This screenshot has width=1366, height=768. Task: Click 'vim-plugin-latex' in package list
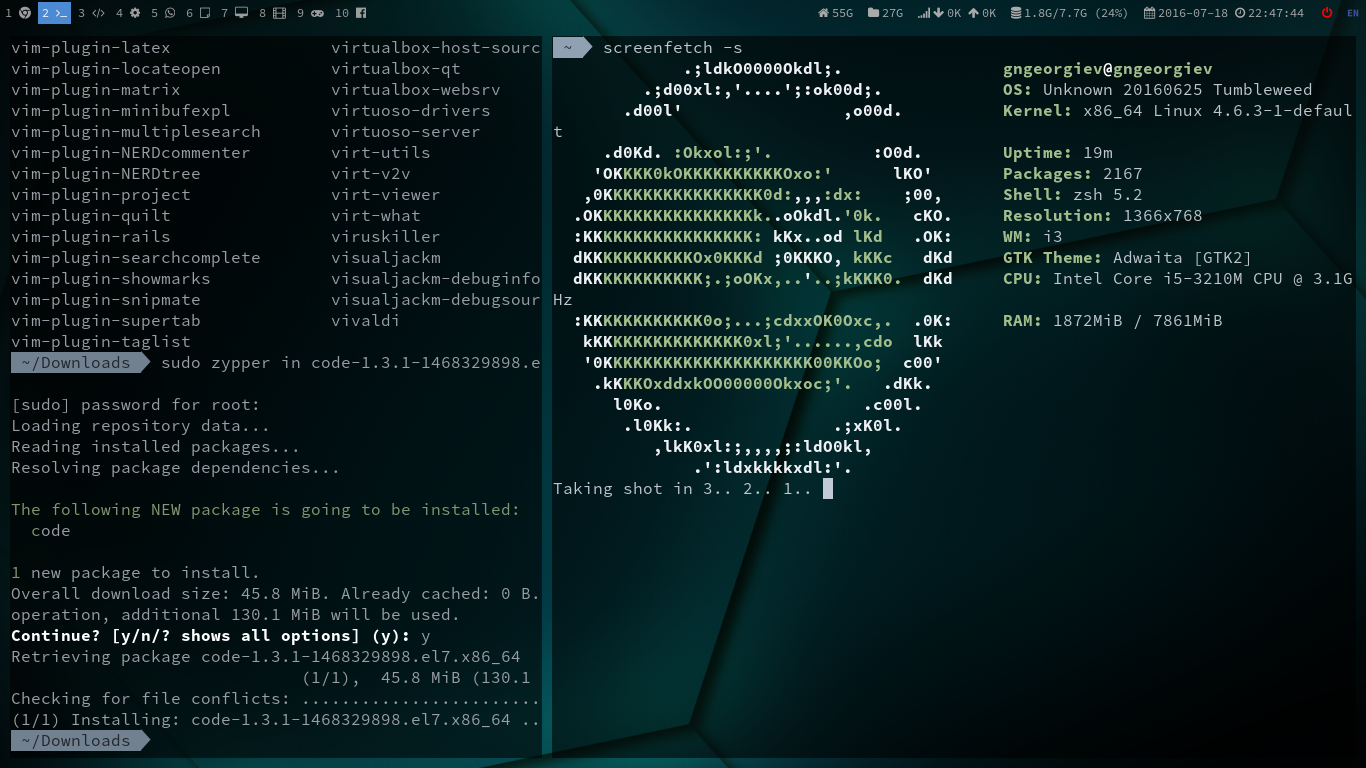tap(91, 48)
